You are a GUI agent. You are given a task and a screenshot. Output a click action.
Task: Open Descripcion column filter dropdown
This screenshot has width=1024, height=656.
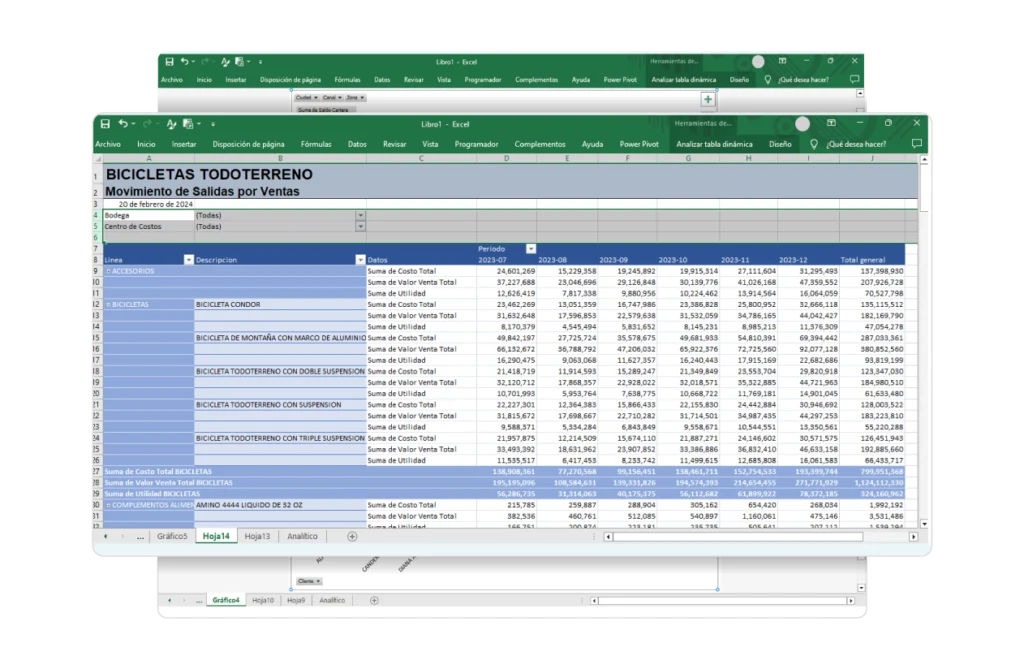360,260
